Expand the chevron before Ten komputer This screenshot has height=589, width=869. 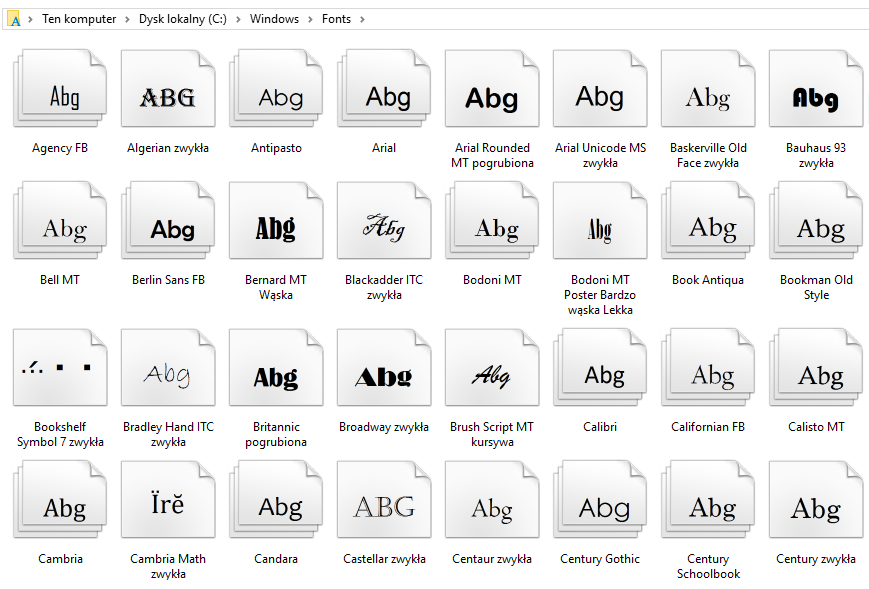[x=30, y=19]
